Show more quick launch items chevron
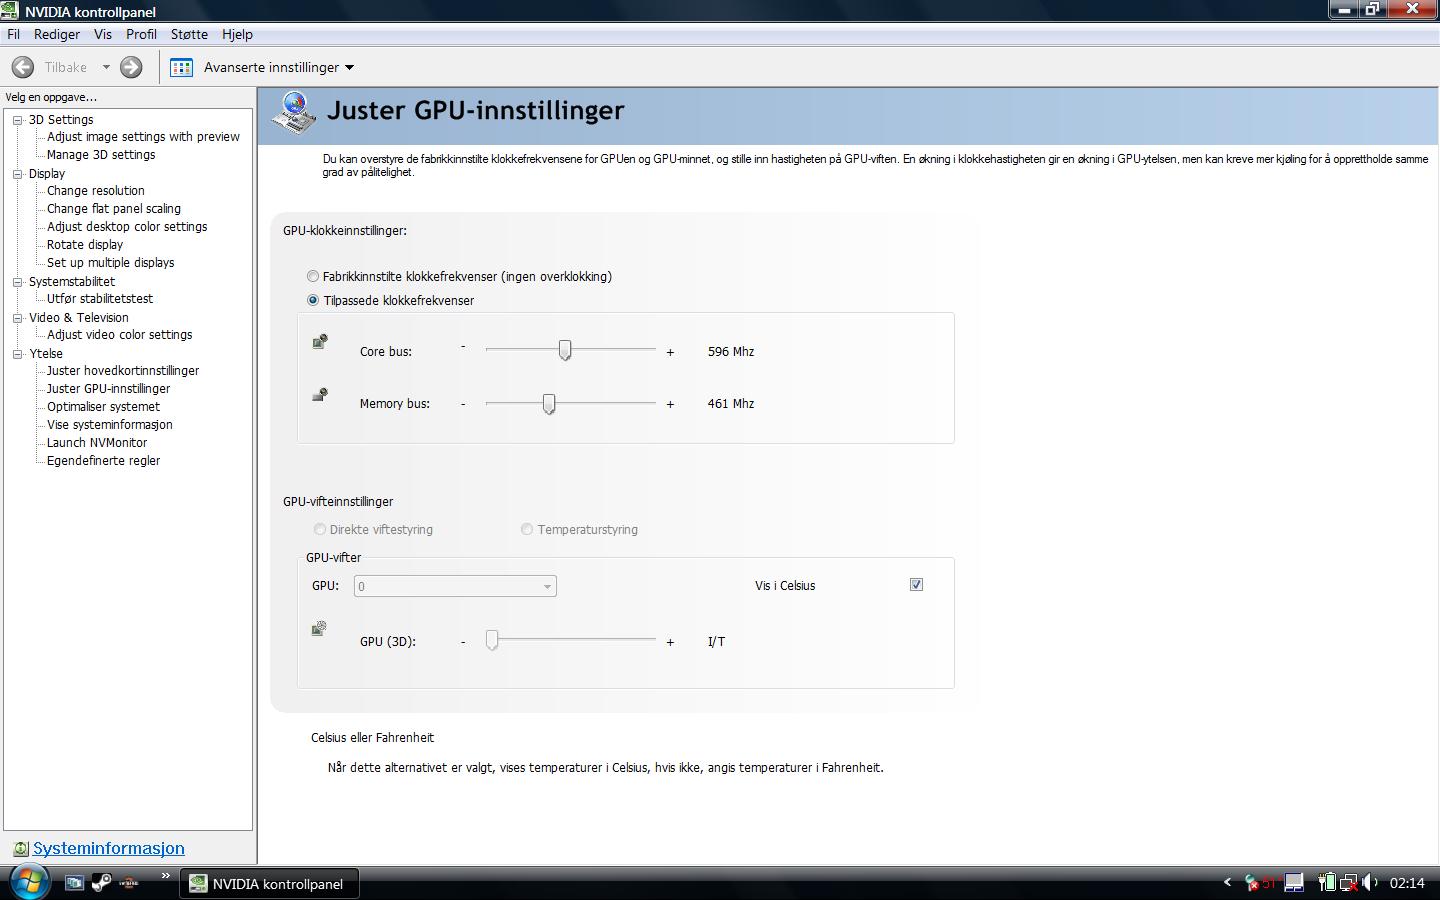The width and height of the screenshot is (1440, 900). pos(166,877)
